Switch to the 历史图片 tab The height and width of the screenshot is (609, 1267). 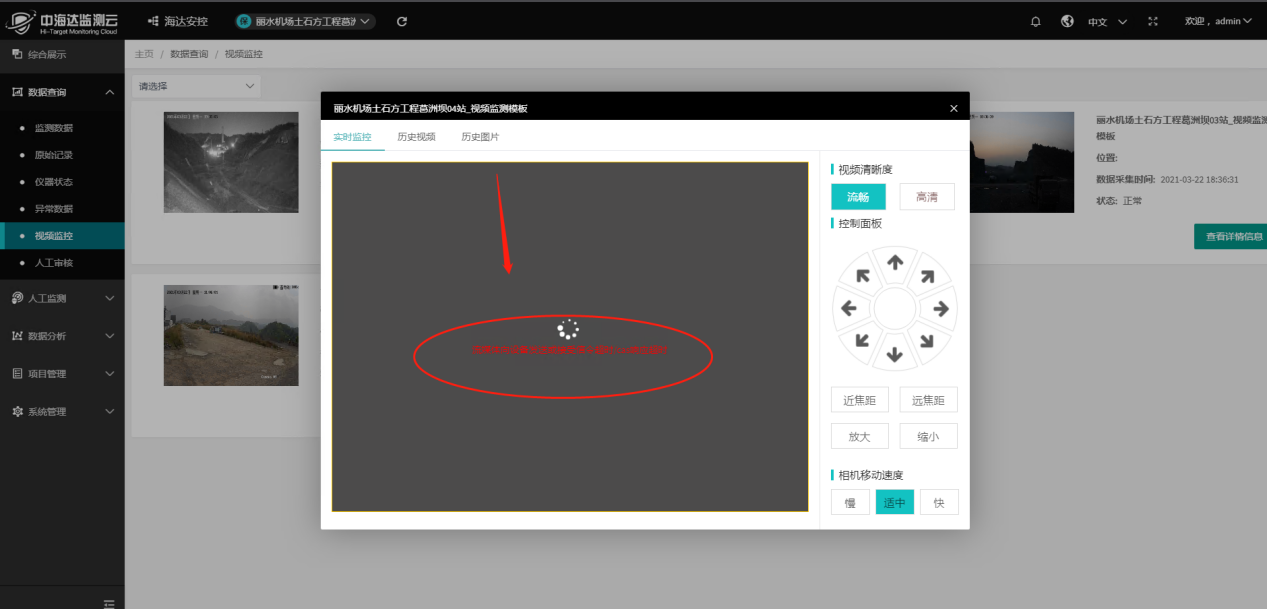(480, 136)
